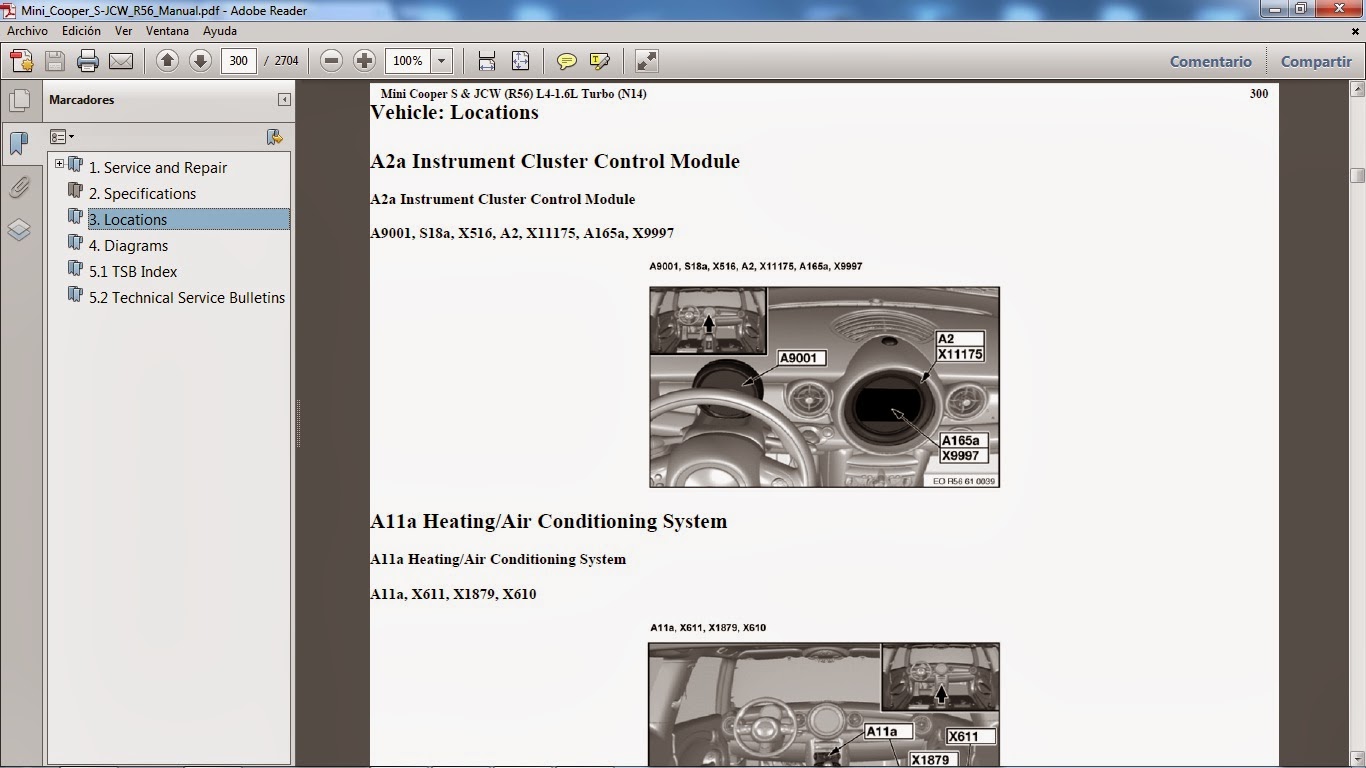1366x768 pixels.
Task: Close the menu bar document X button
Action: [x=1354, y=31]
